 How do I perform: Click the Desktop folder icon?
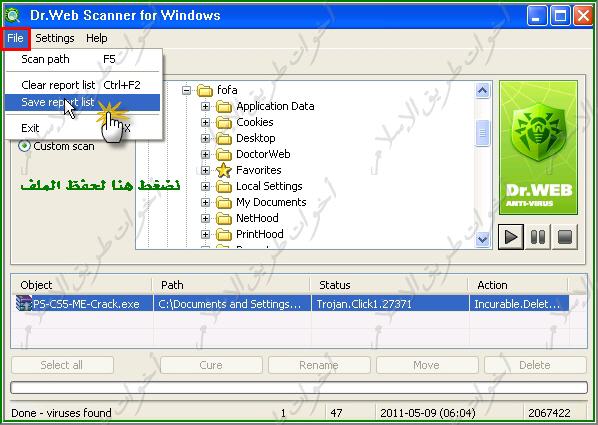224,138
